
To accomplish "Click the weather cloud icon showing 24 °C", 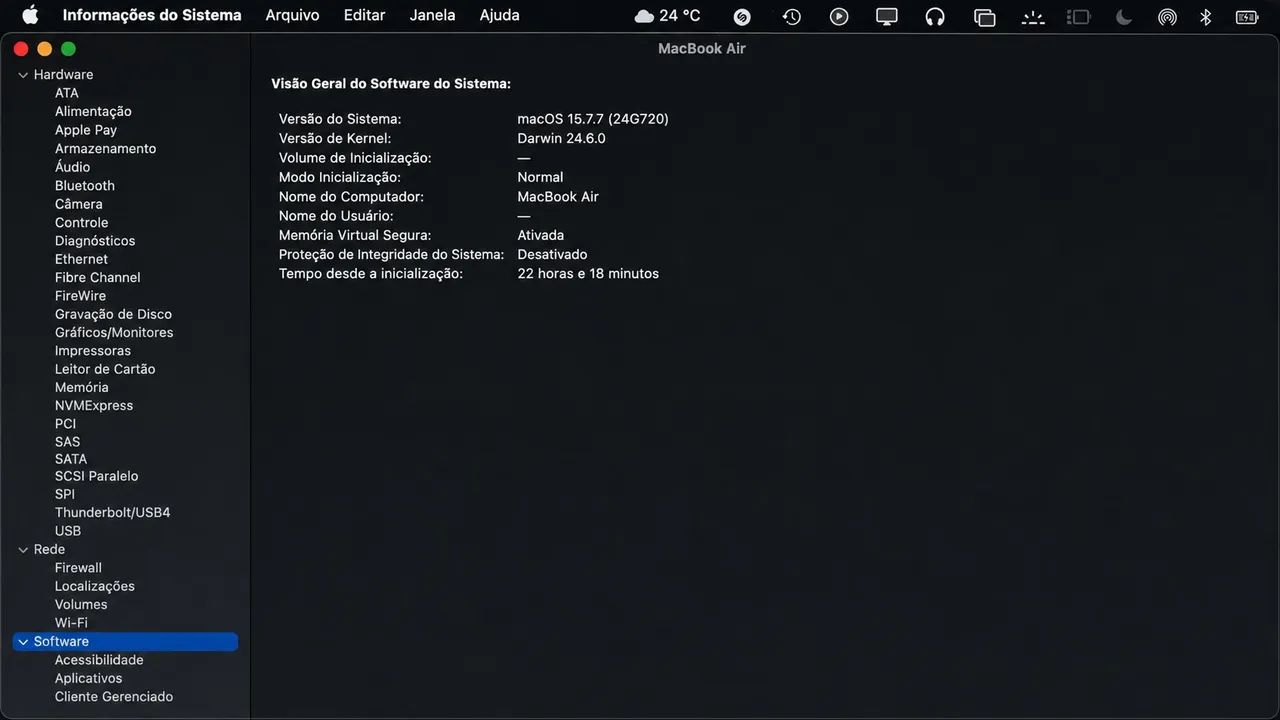I will pos(644,16).
